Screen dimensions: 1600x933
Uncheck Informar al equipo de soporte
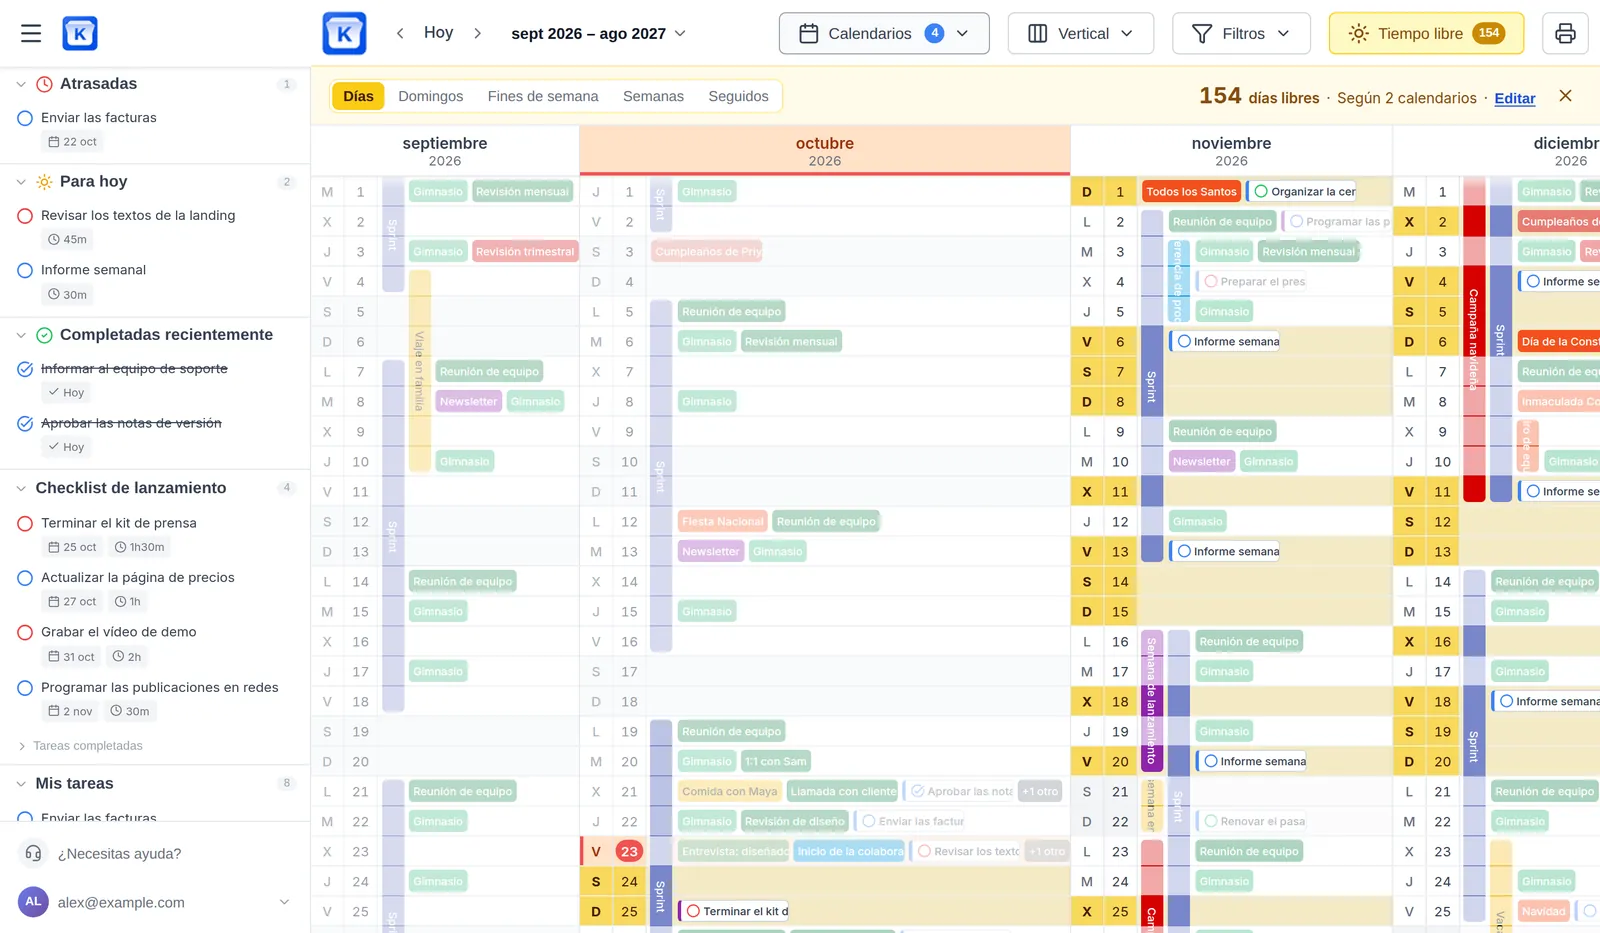[25, 369]
